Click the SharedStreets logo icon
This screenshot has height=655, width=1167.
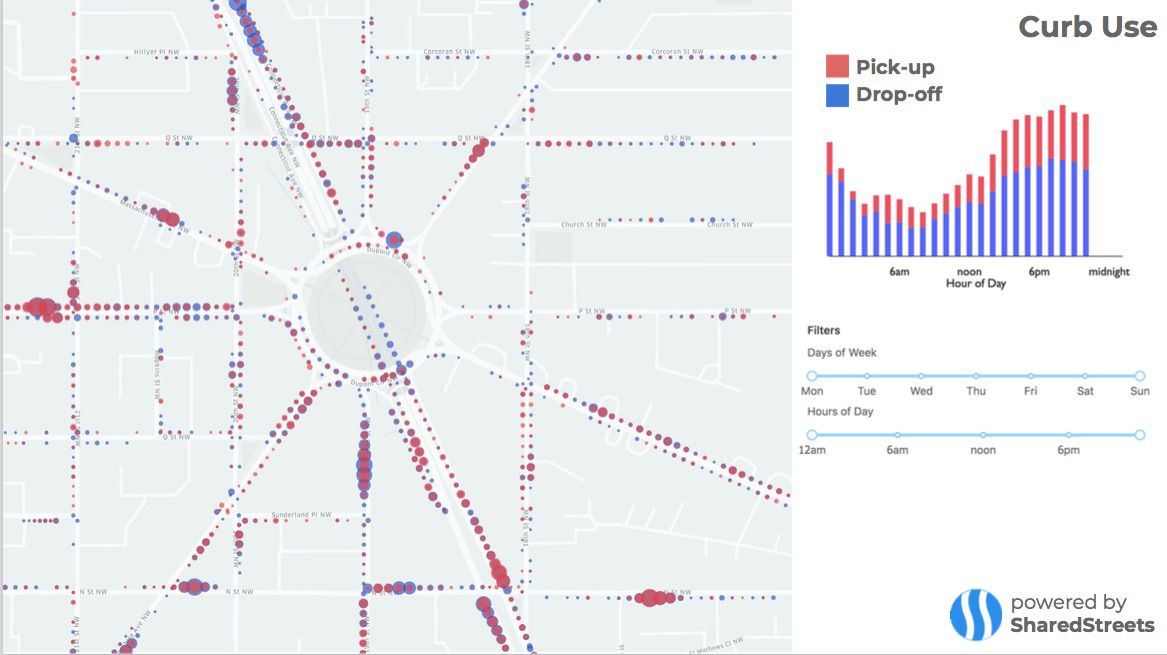[974, 614]
